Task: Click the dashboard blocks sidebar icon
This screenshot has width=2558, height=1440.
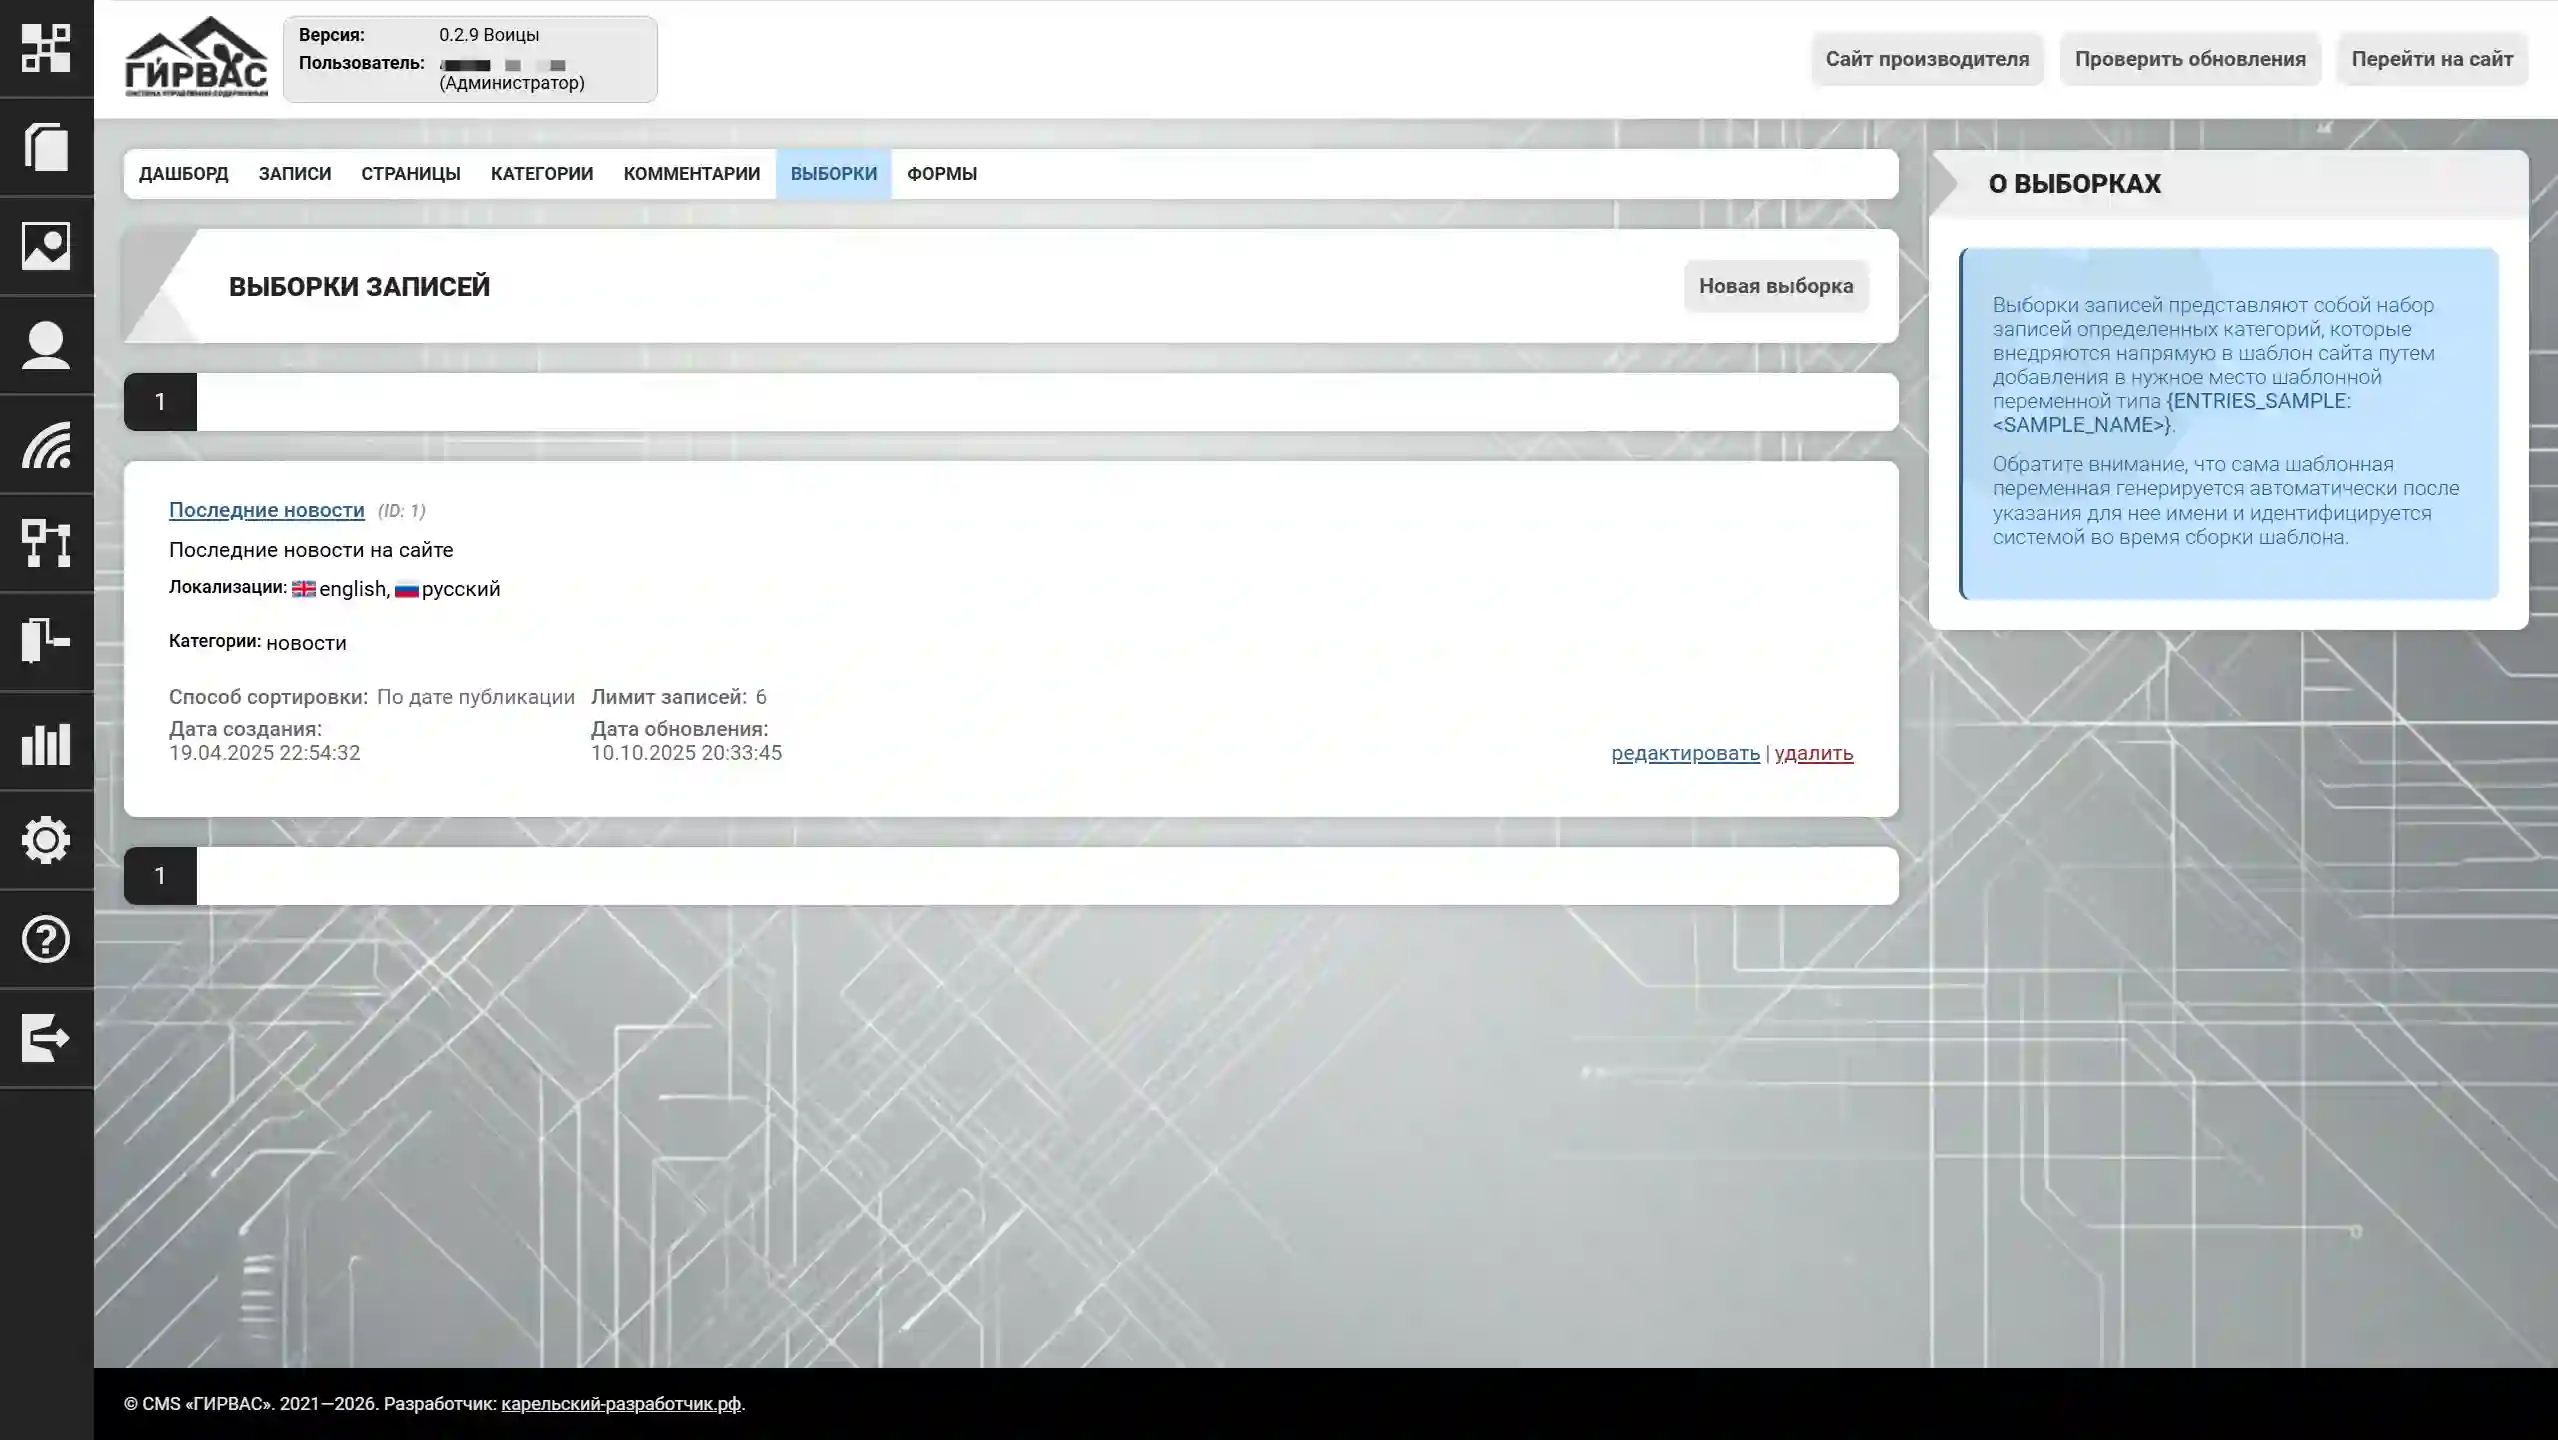Action: (46, 48)
